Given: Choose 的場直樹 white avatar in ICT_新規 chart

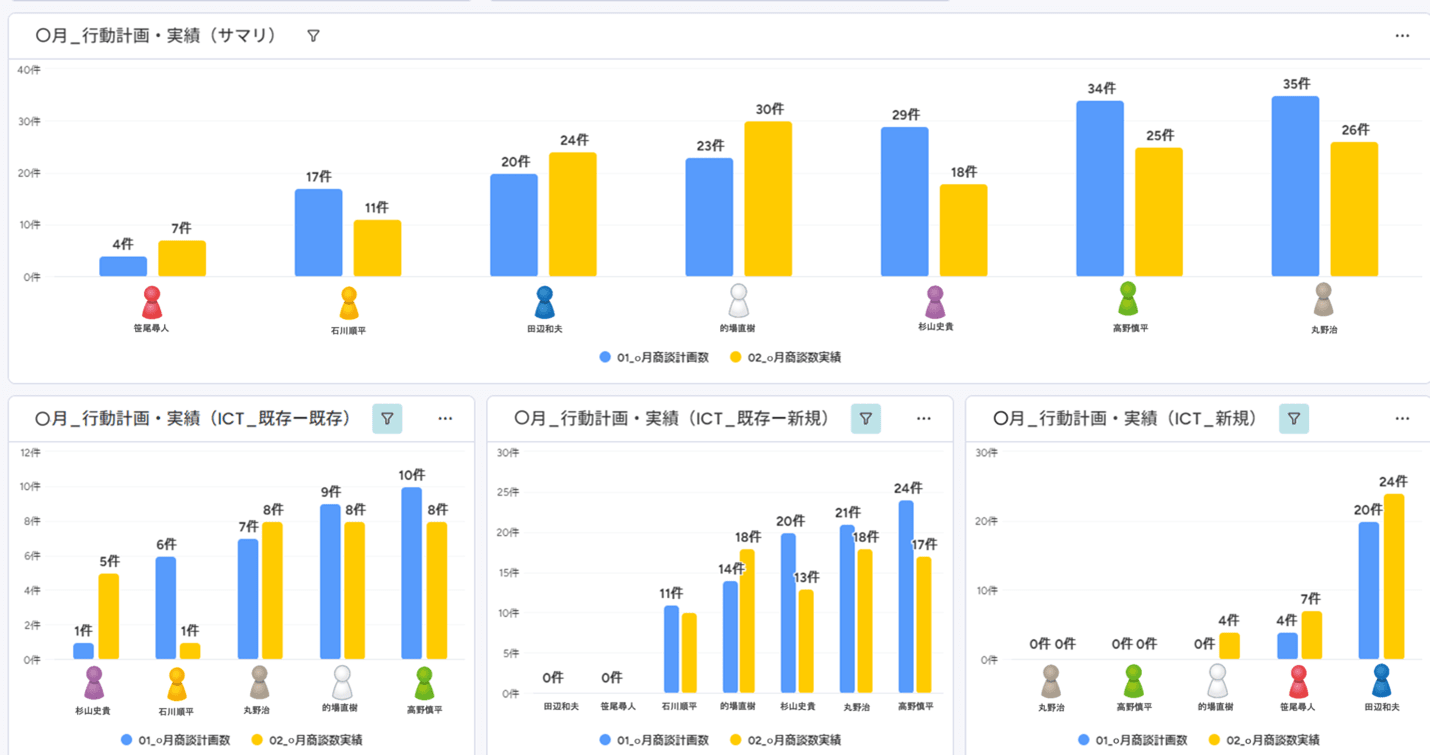Looking at the screenshot, I should pos(1217,682).
